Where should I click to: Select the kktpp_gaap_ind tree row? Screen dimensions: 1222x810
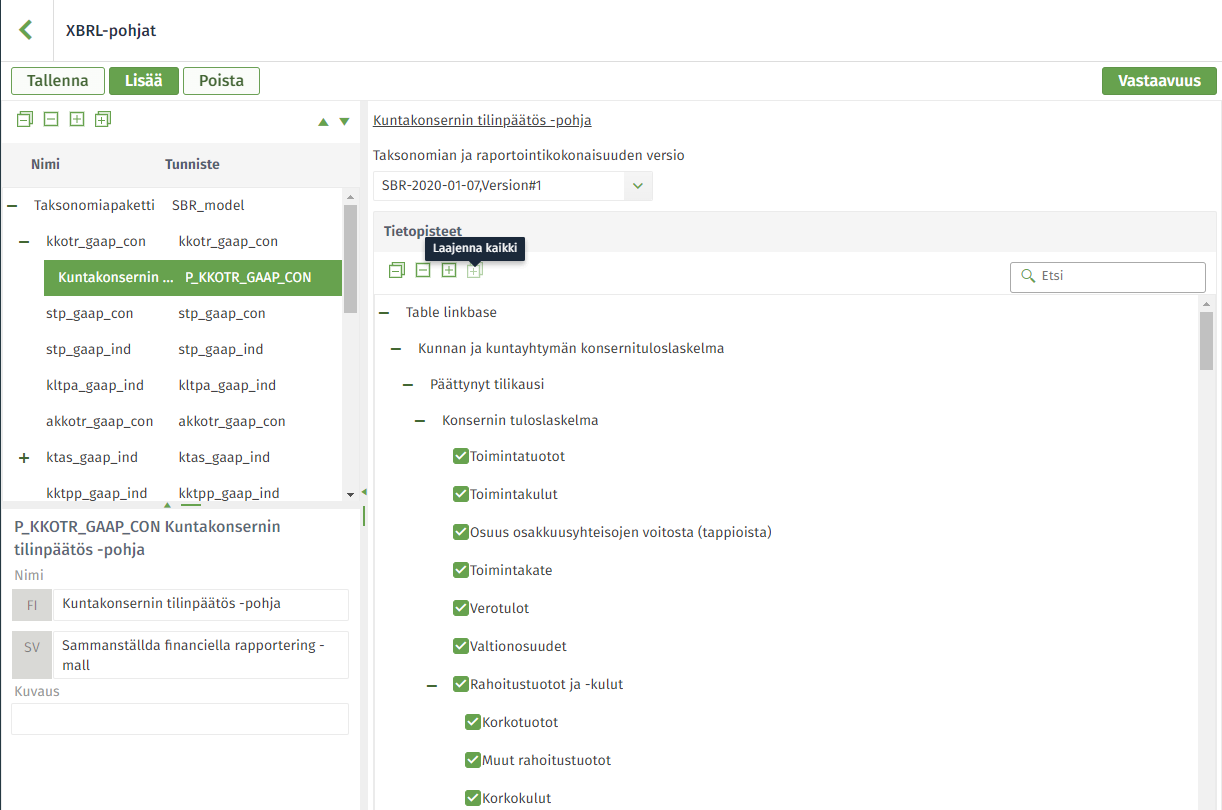[x=172, y=492]
